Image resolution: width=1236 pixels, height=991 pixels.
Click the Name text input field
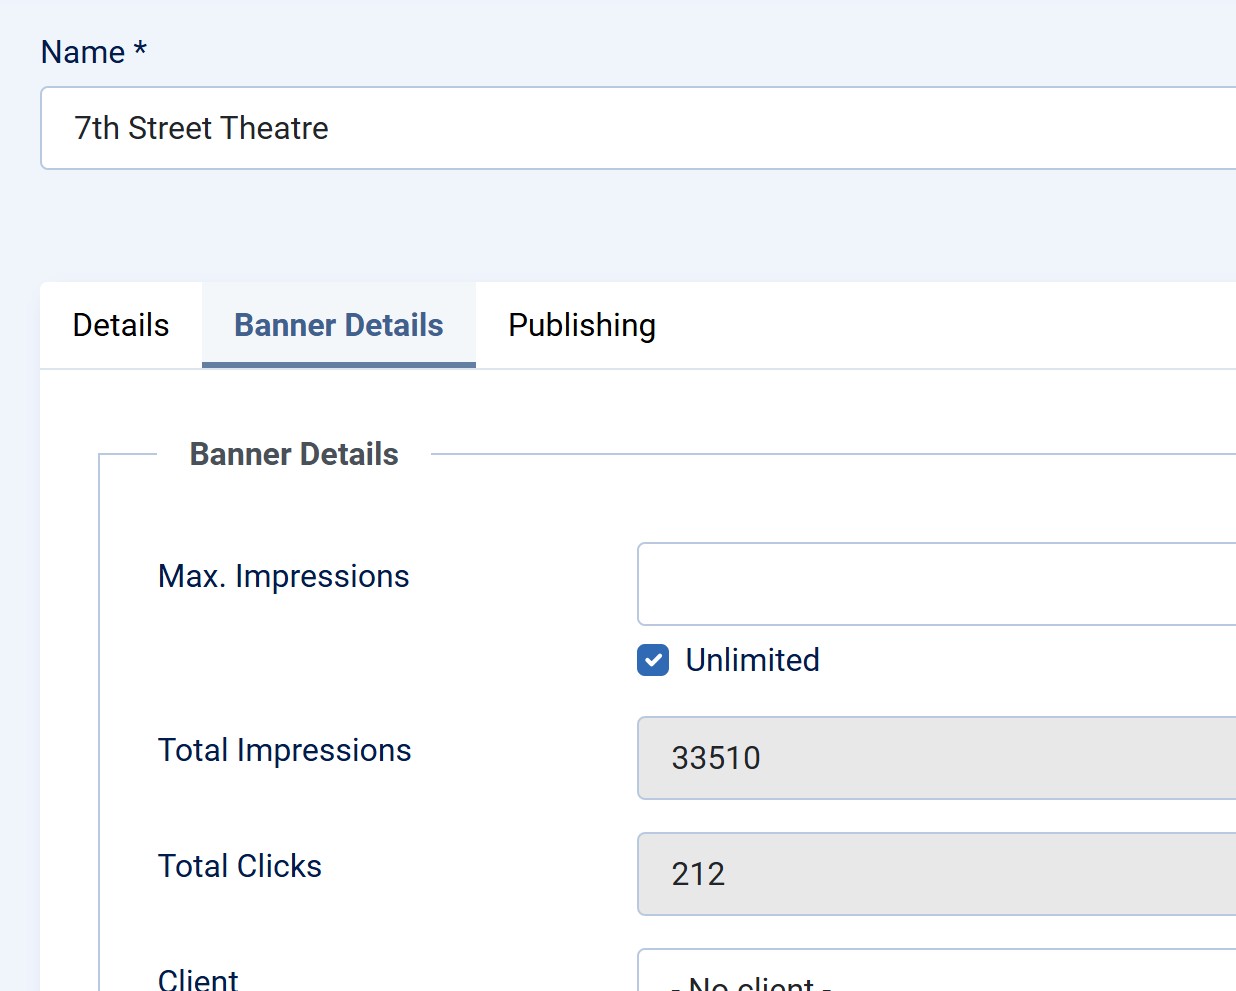click(x=638, y=128)
